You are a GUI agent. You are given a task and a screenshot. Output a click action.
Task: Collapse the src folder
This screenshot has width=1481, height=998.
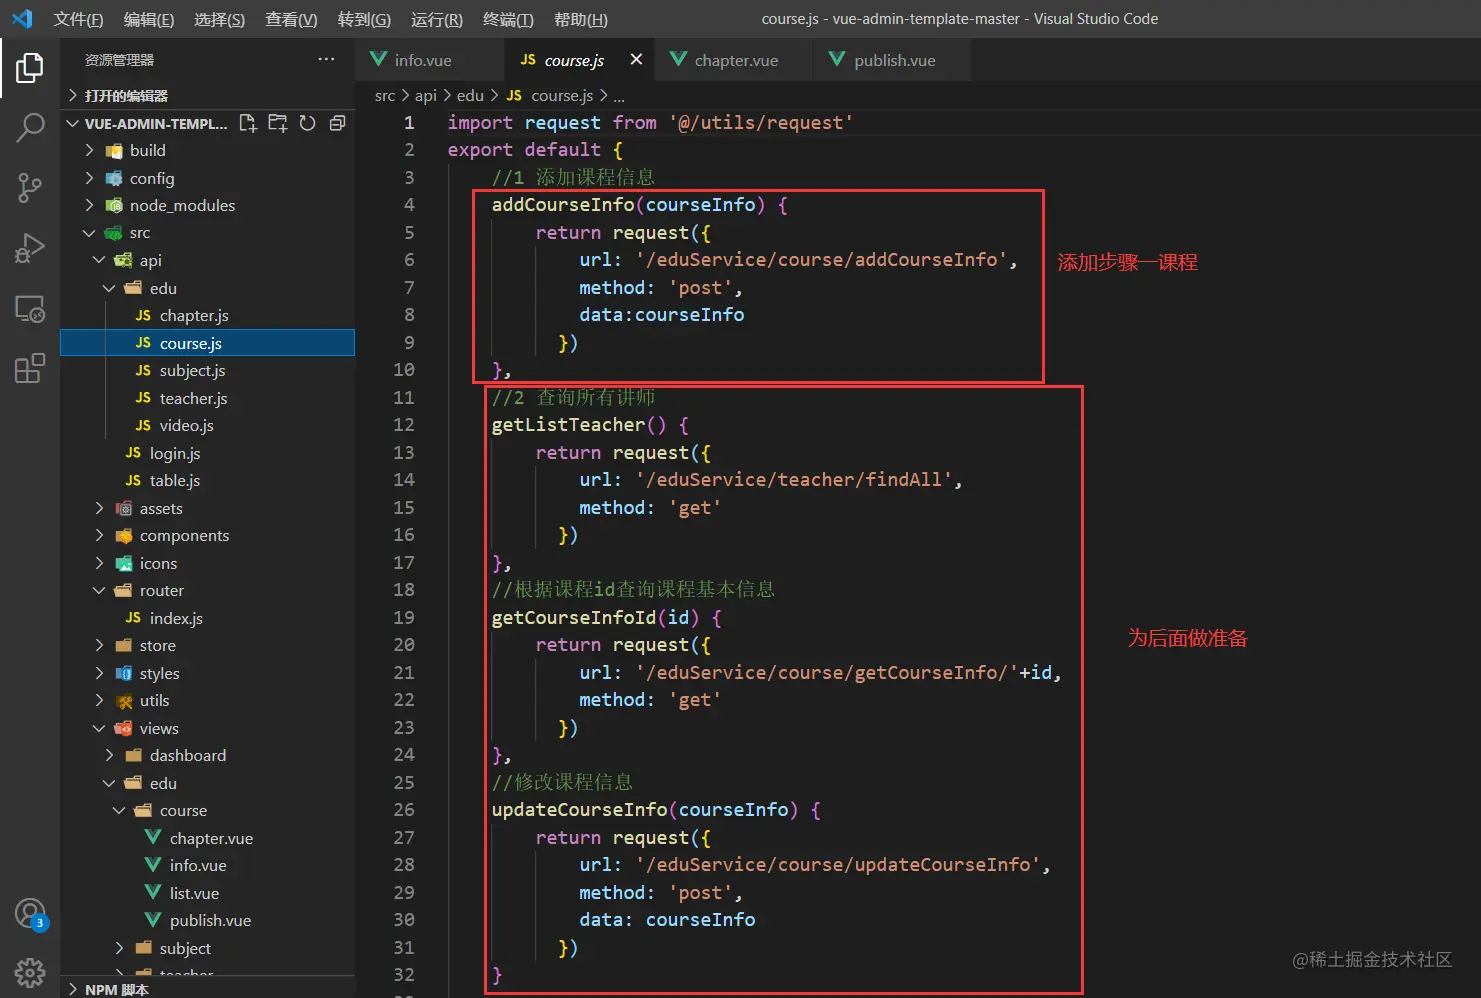207,233
